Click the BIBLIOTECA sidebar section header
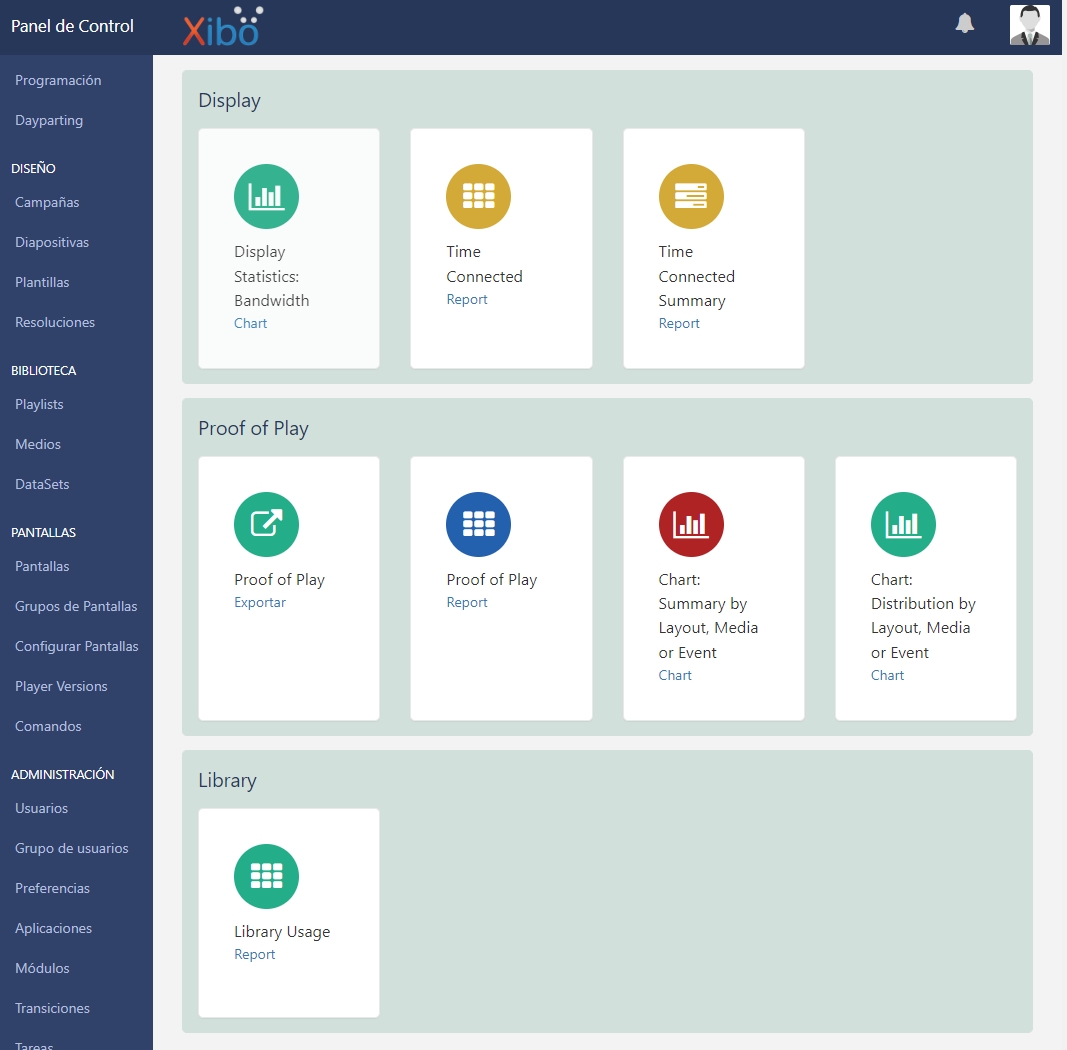 click(x=44, y=370)
